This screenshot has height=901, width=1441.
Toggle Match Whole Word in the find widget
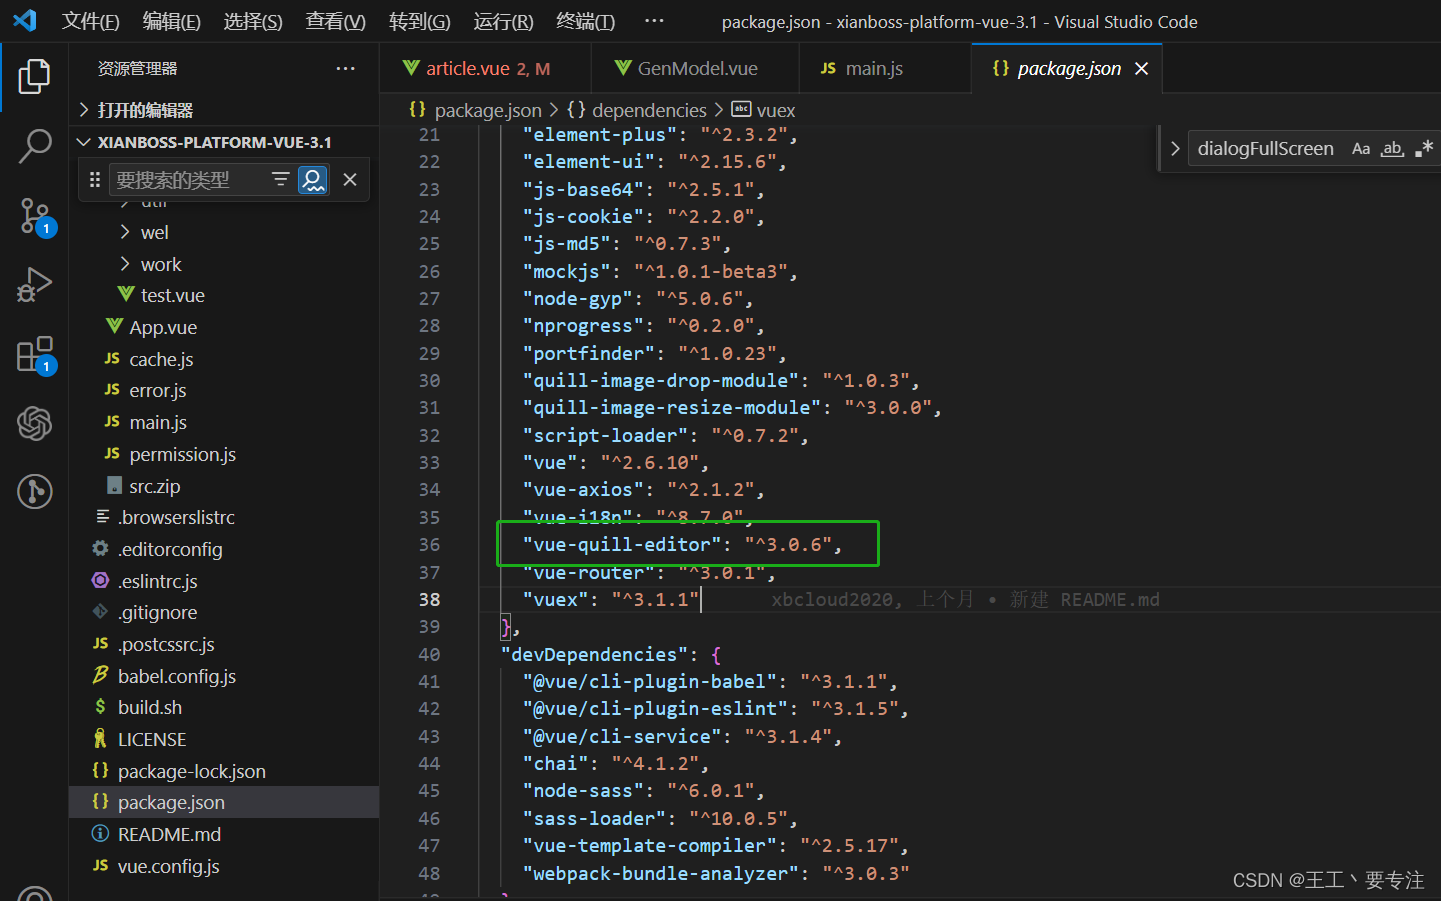click(x=1391, y=147)
